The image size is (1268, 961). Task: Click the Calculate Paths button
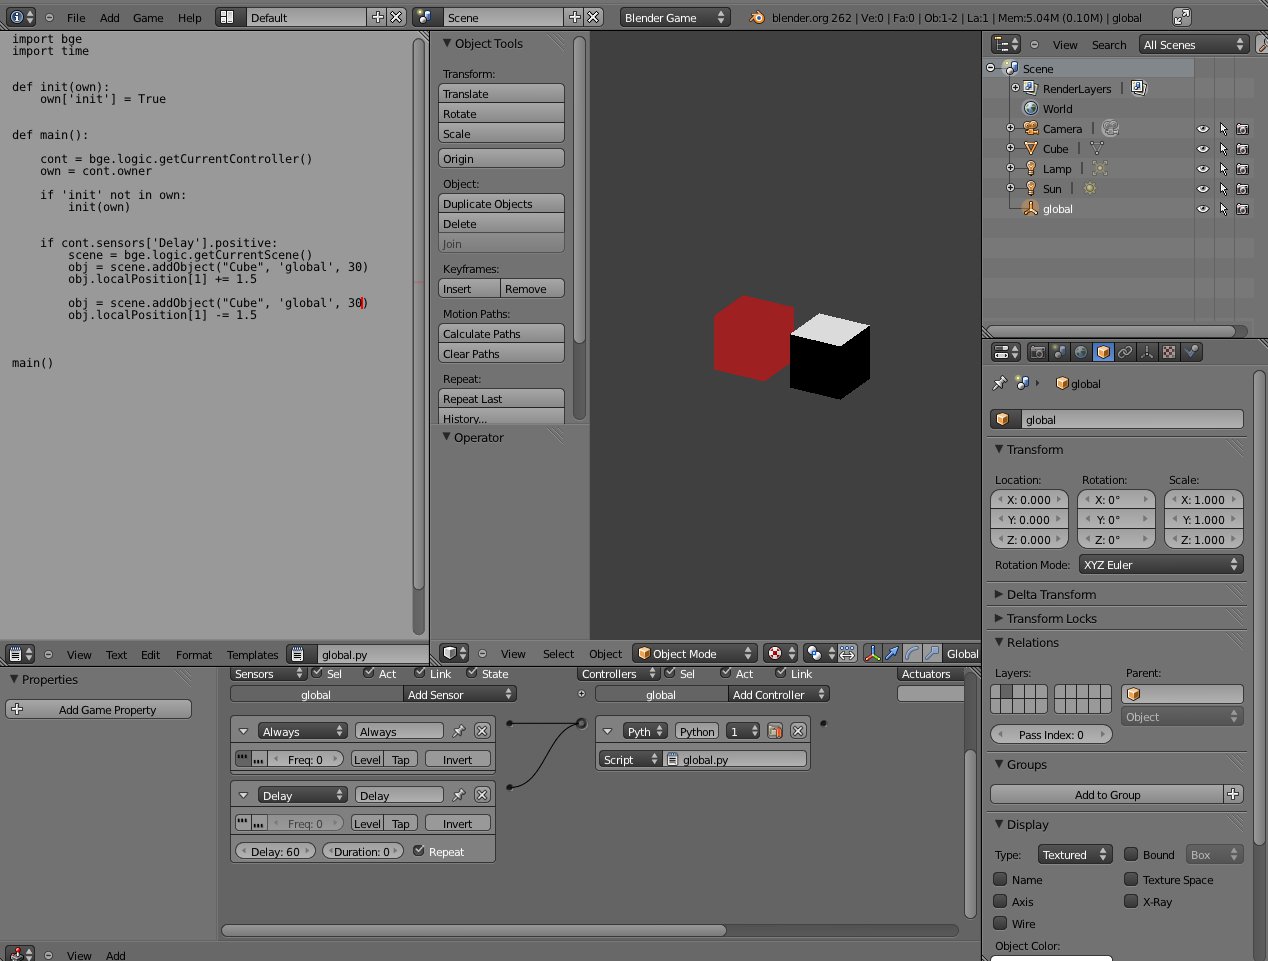pos(501,333)
